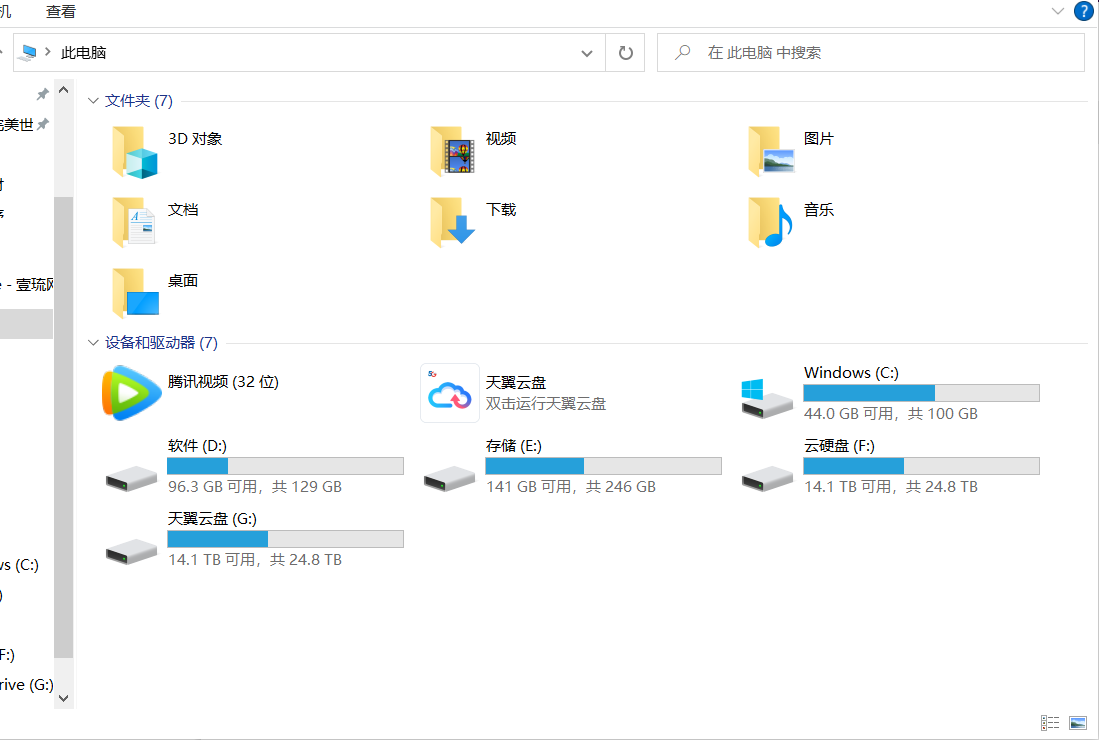This screenshot has width=1099, height=740.
Task: Click the 云硬盘 (F:) drive name
Action: [839, 446]
